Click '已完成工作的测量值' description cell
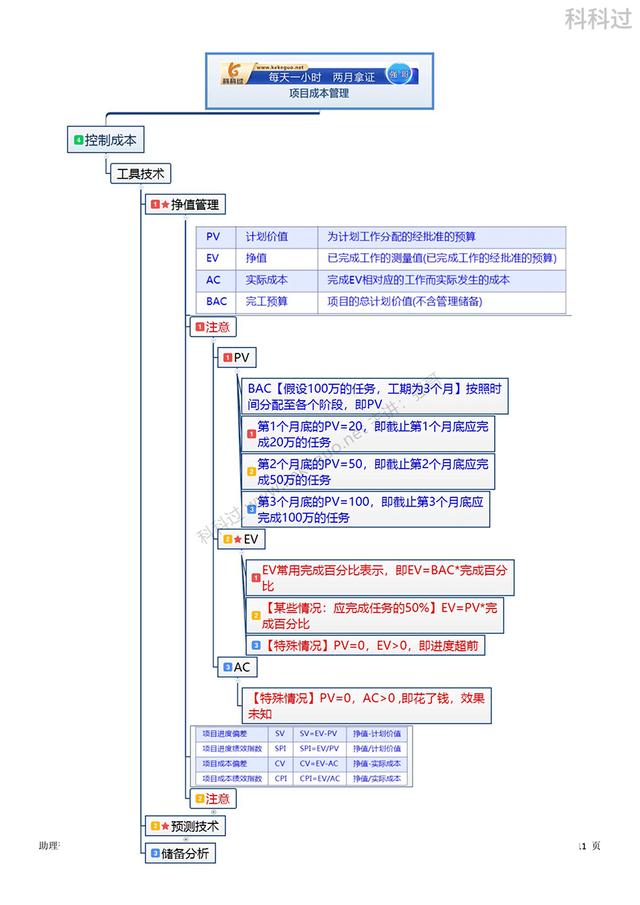640x905 pixels. [441, 258]
